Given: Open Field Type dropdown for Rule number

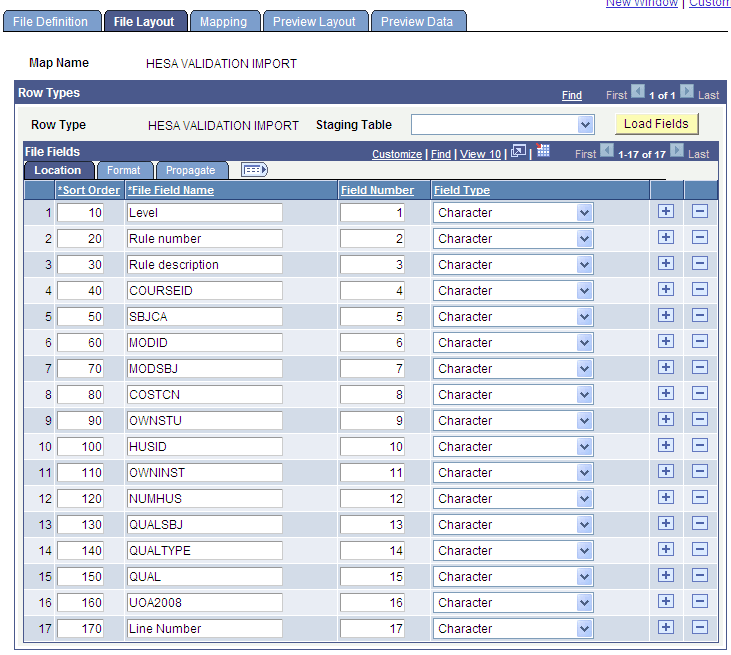Looking at the screenshot, I should click(584, 239).
